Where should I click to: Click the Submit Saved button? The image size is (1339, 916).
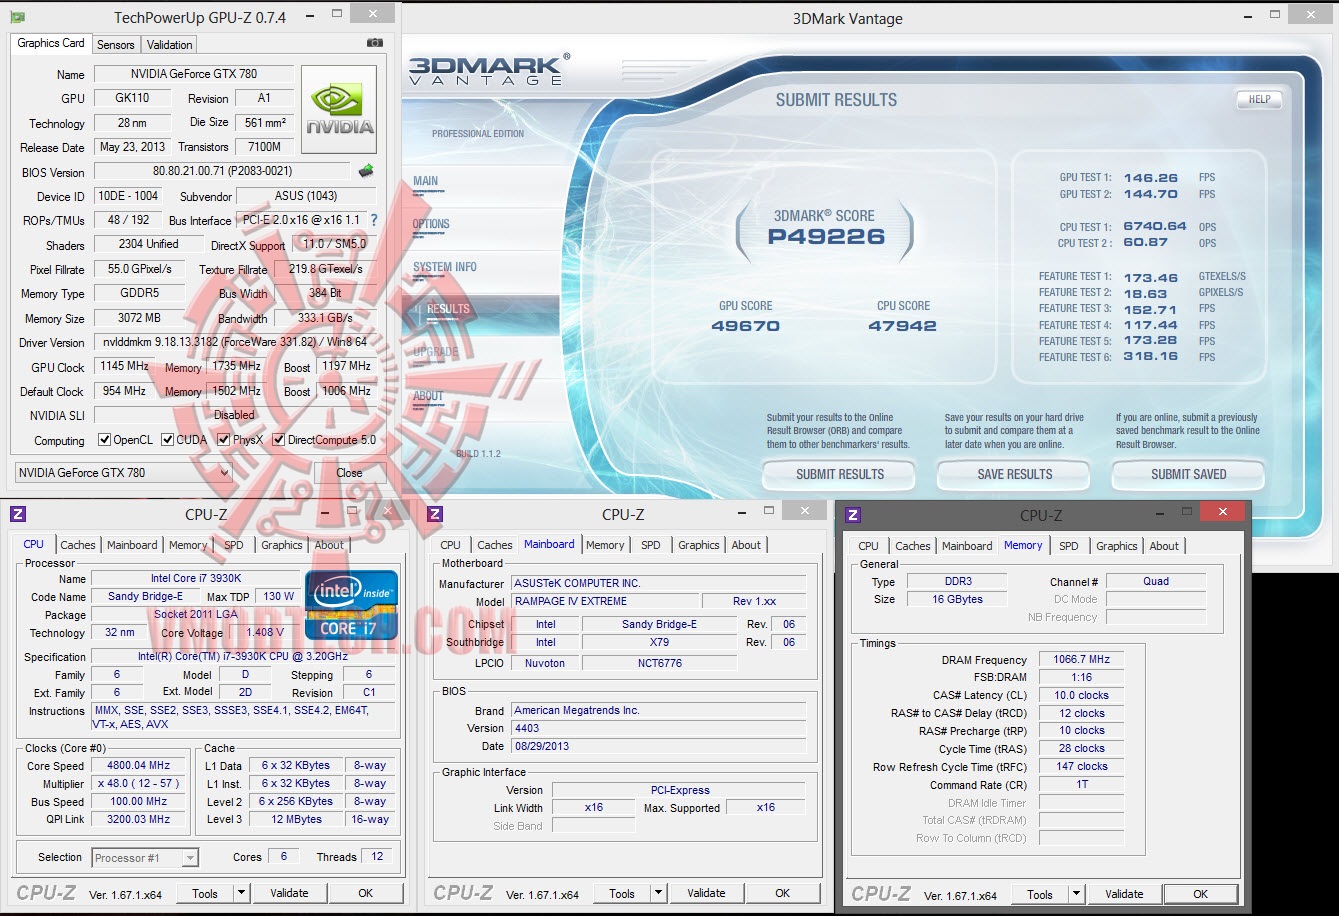pos(1188,474)
